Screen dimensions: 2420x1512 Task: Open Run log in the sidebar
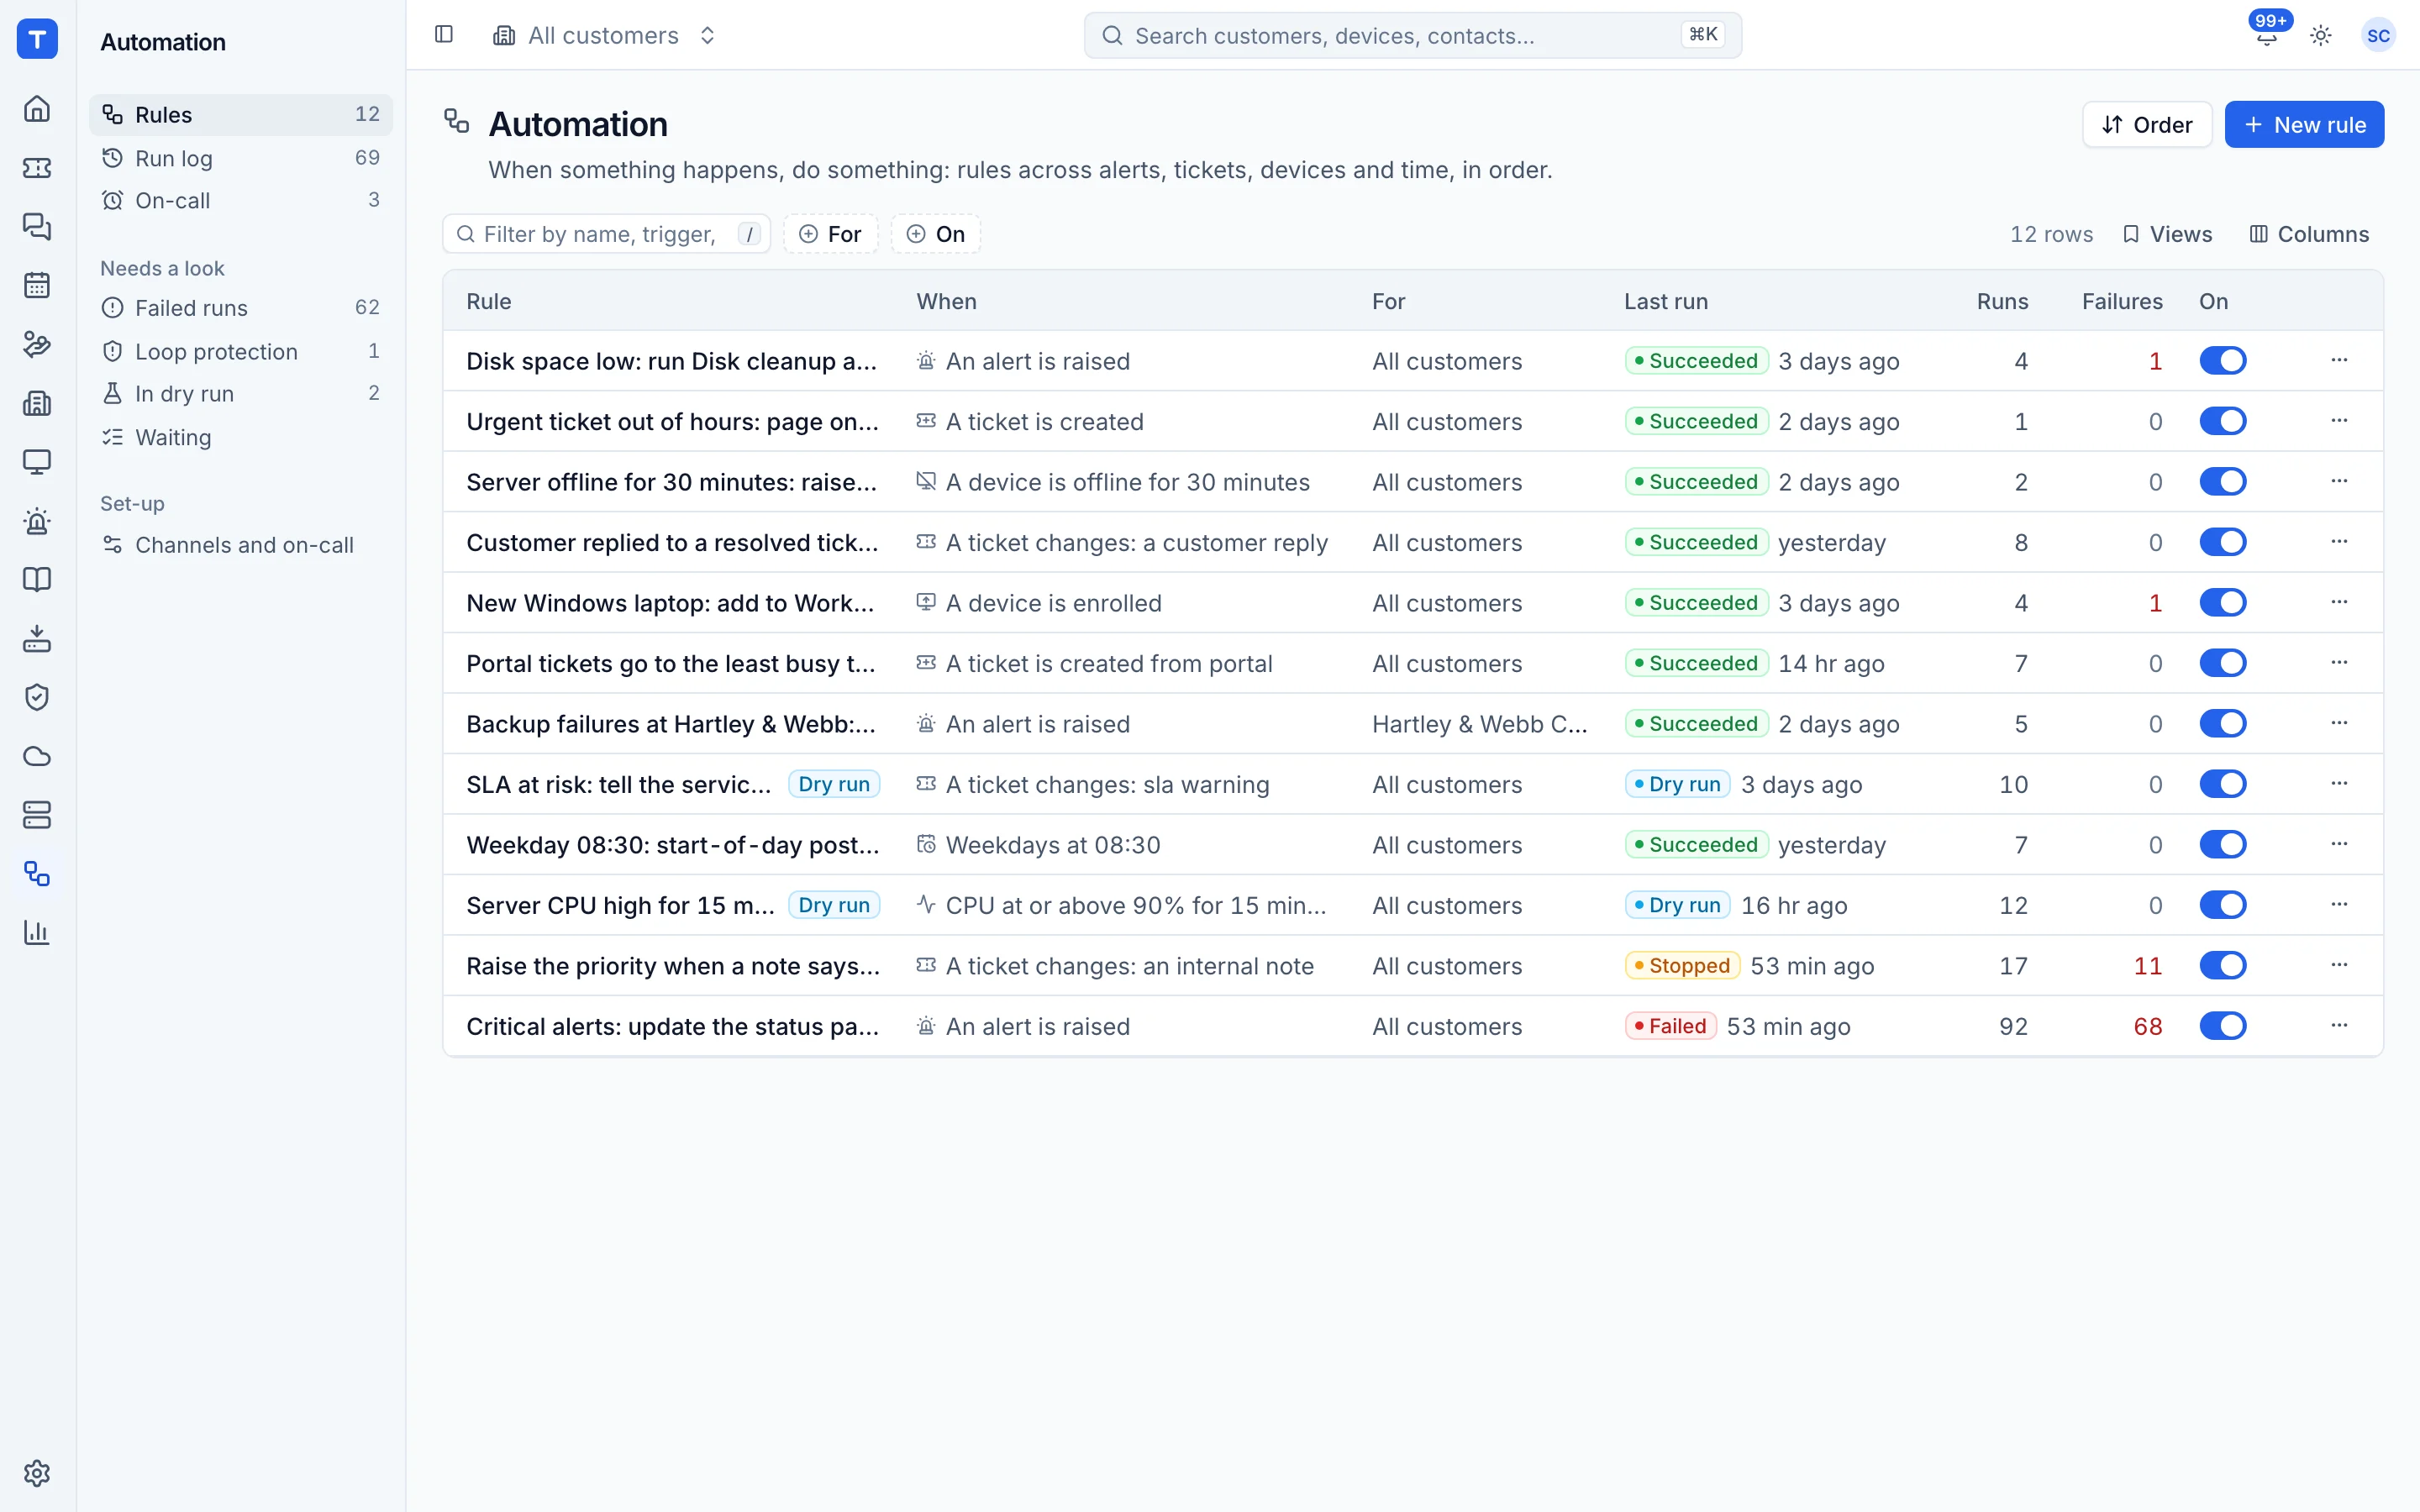pos(240,158)
